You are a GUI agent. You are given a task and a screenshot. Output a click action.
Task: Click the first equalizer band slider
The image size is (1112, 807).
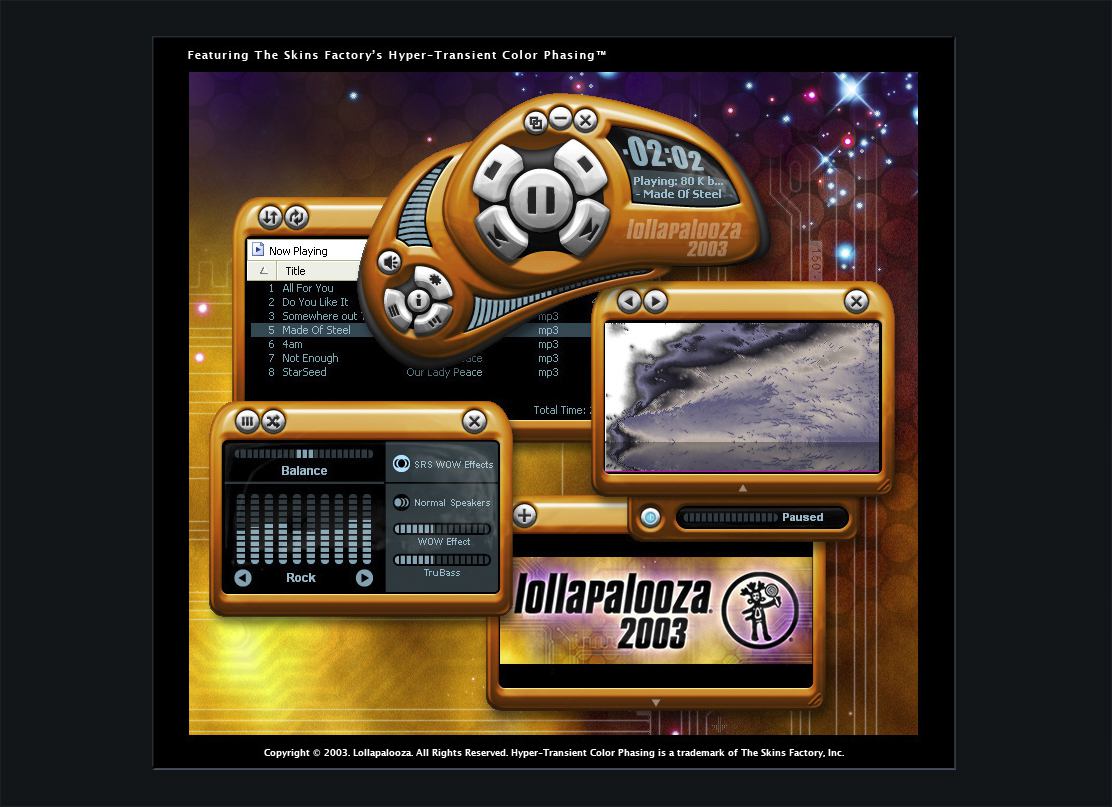pos(240,529)
